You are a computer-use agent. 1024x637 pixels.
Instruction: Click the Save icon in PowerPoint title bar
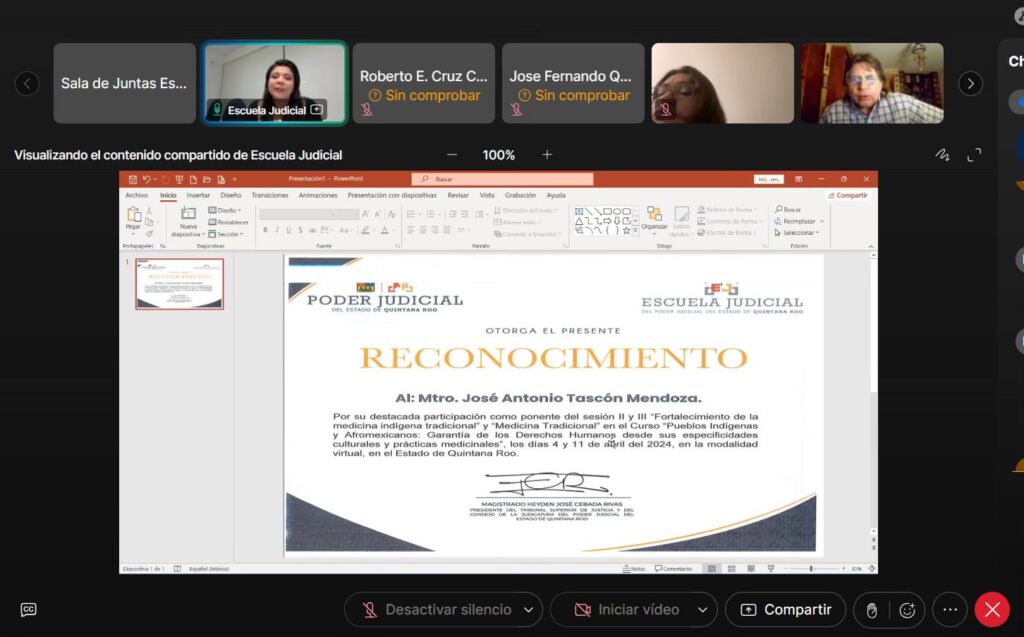[133, 179]
